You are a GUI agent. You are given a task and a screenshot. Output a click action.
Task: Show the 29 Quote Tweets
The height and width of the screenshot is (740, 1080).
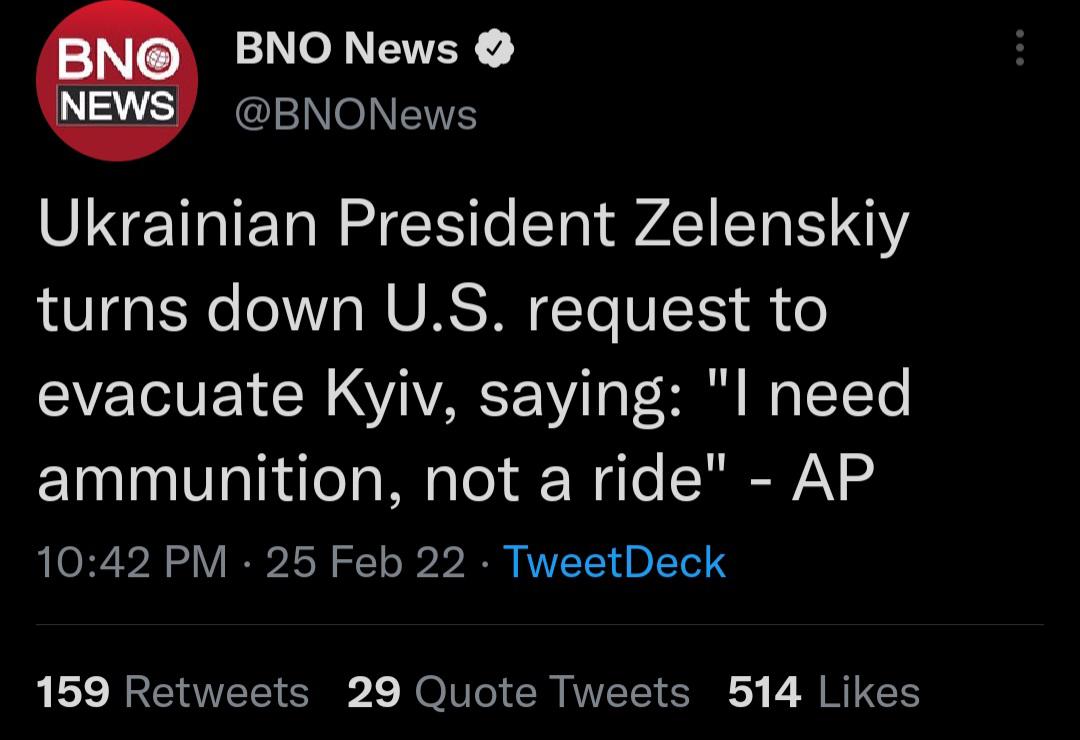point(518,692)
